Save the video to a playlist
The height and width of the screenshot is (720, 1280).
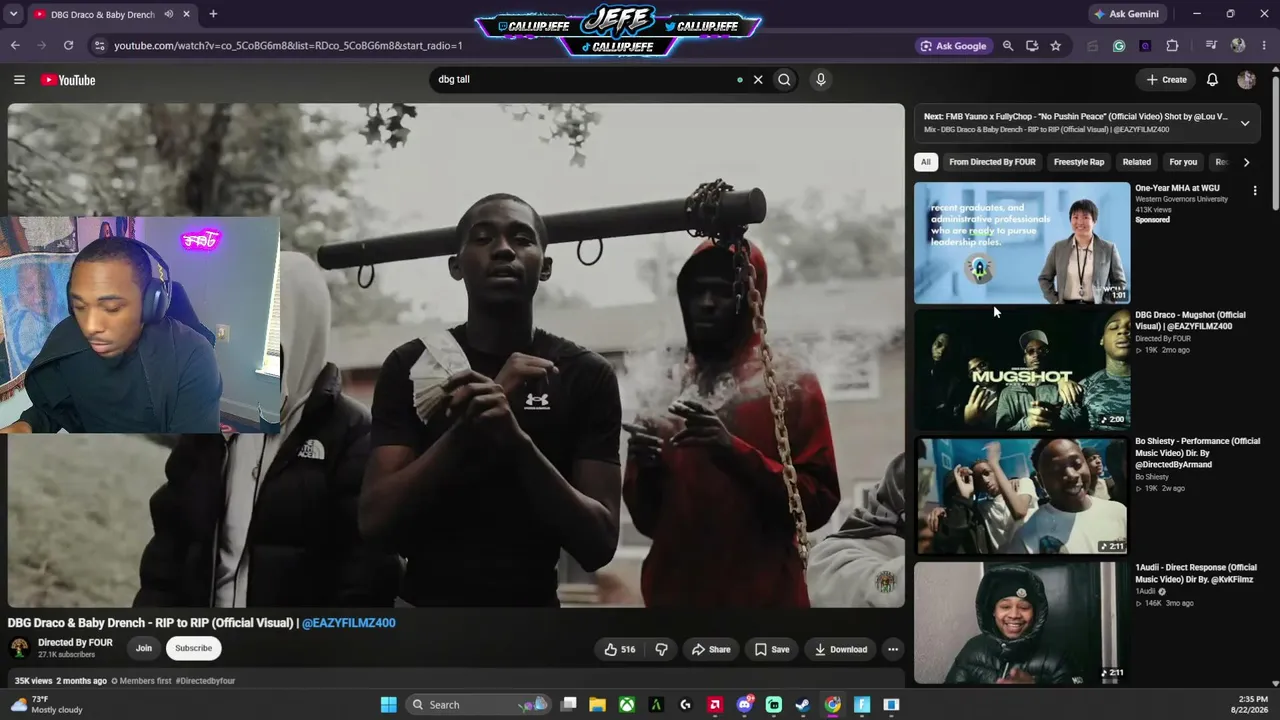coord(772,649)
